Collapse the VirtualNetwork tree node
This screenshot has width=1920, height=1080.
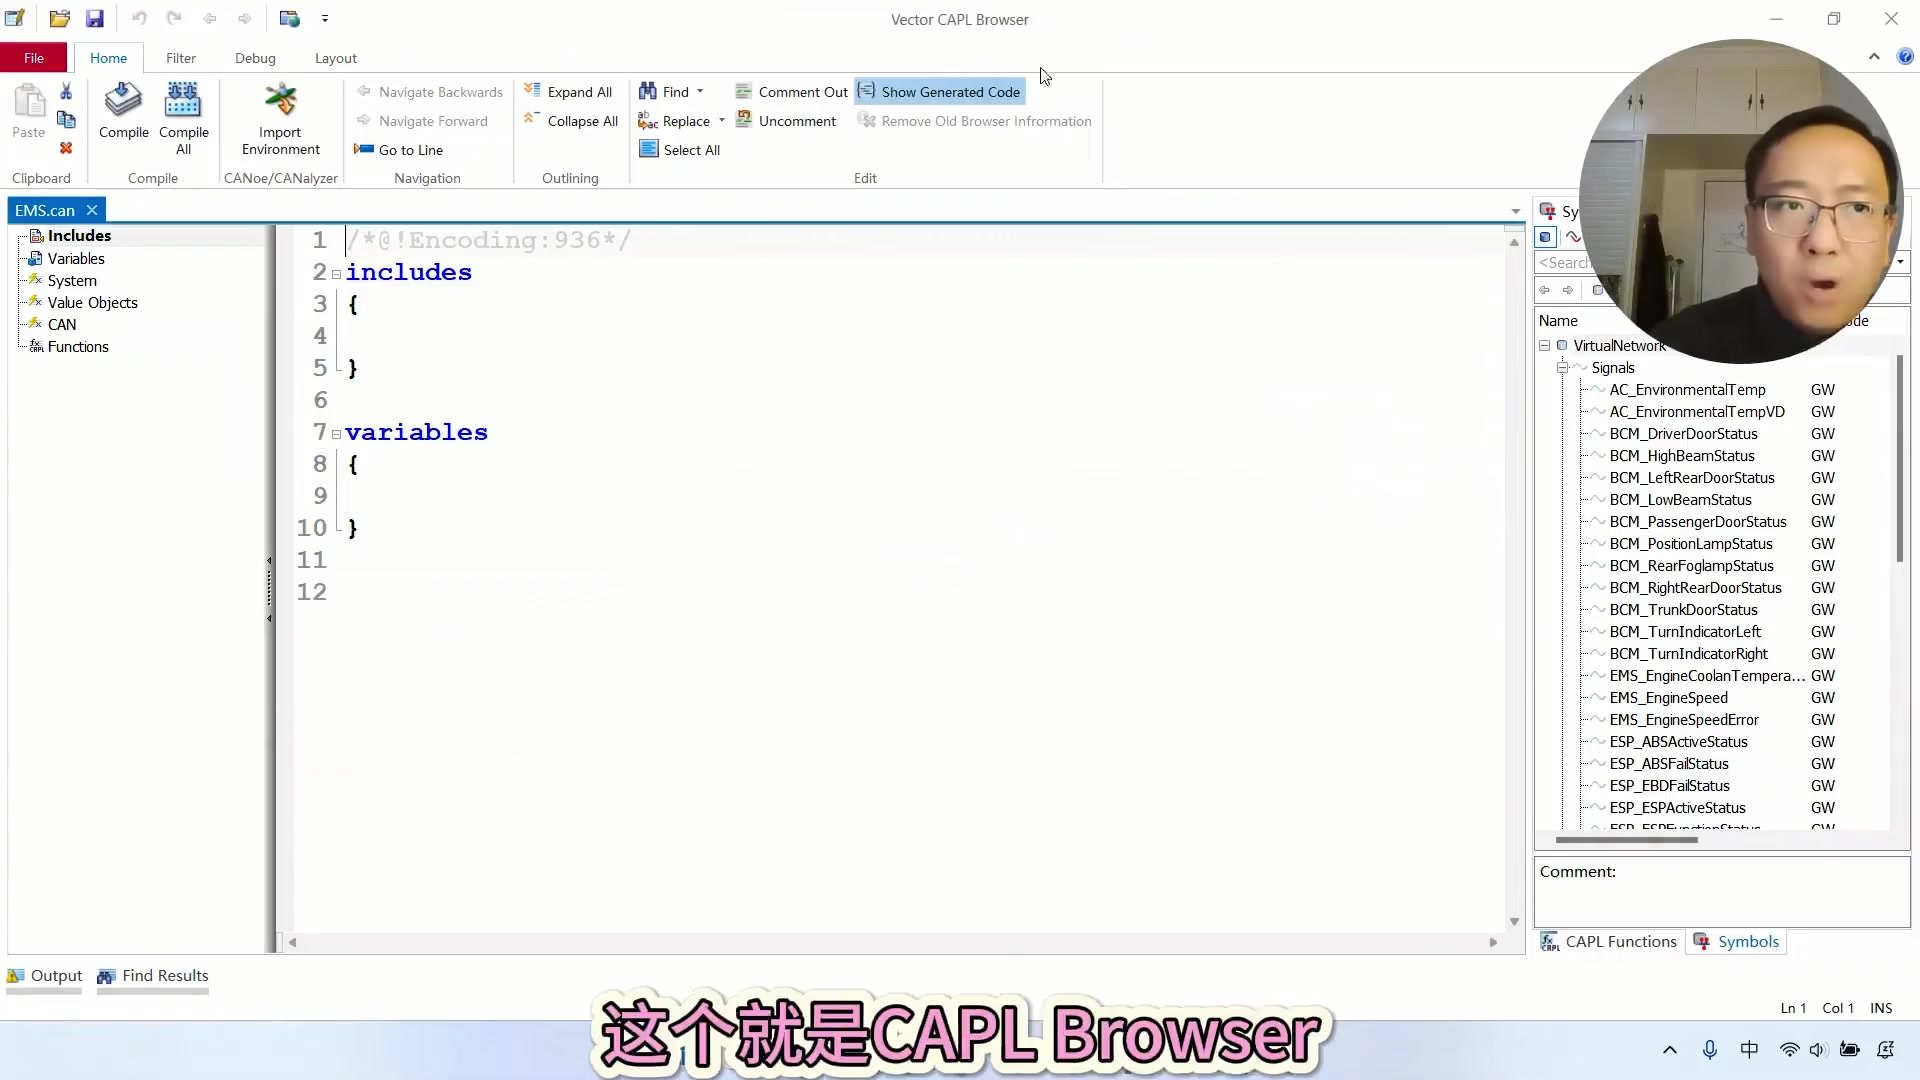[x=1545, y=346]
